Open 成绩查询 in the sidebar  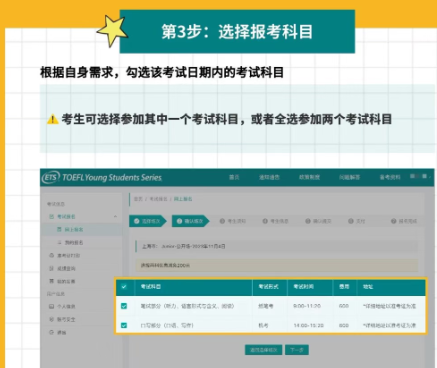[66, 268]
